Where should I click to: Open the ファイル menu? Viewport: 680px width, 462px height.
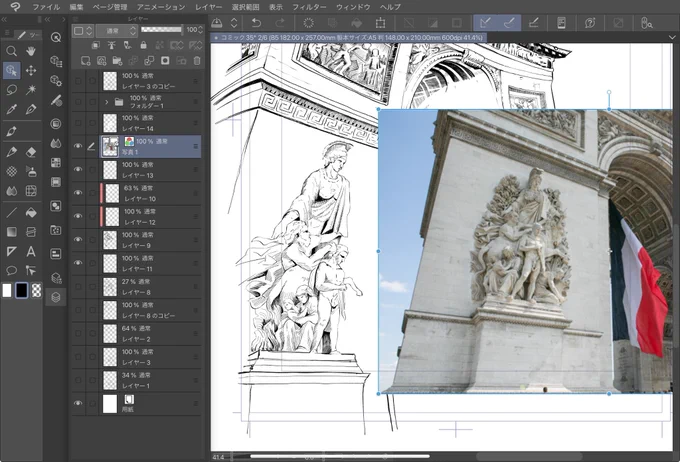pyautogui.click(x=46, y=7)
